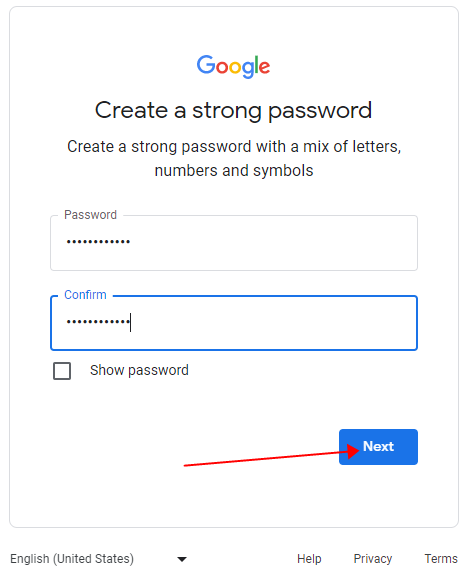Focus the Confirm password field
Image resolution: width=467 pixels, height=574 pixels.
pos(234,323)
